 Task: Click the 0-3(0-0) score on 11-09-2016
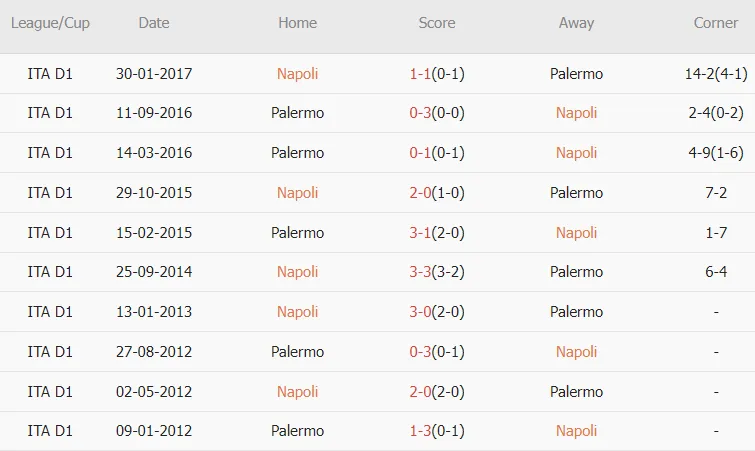coord(437,113)
